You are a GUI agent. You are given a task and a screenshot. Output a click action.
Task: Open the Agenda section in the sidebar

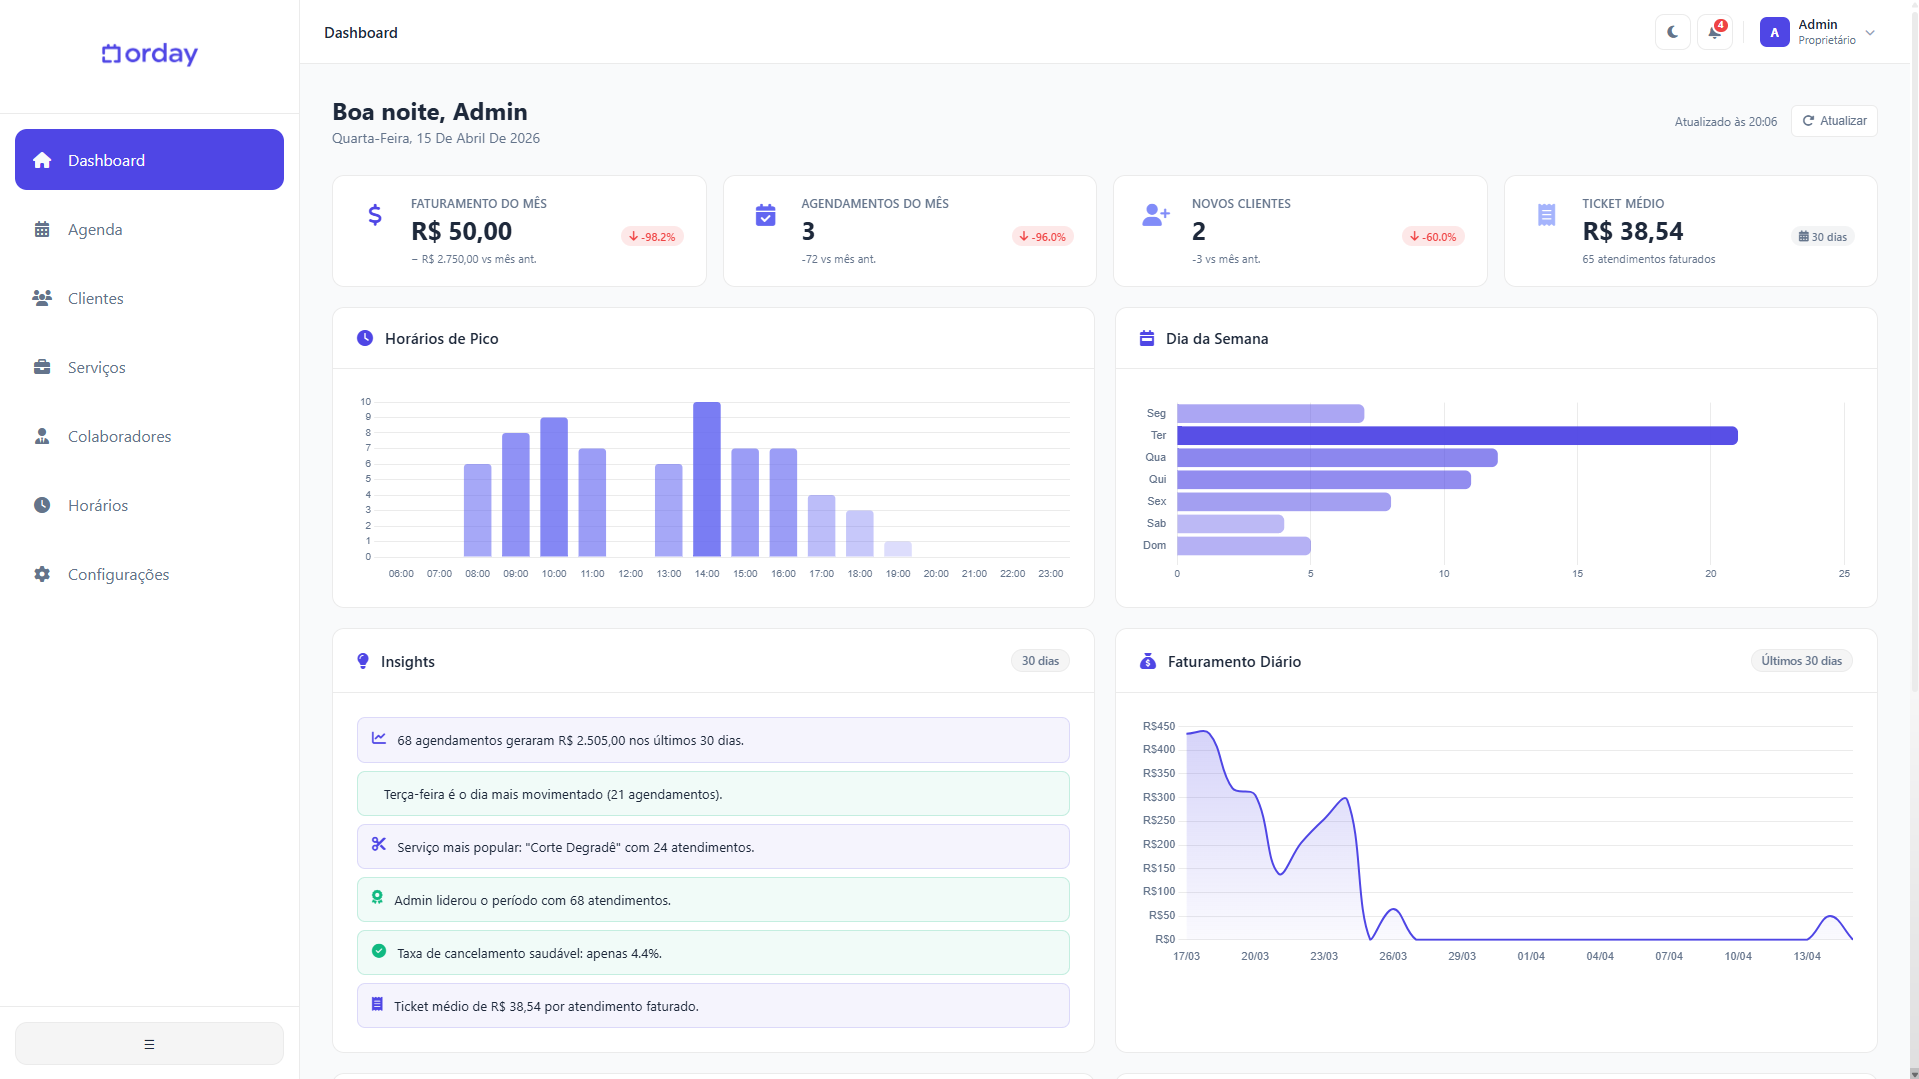[95, 229]
